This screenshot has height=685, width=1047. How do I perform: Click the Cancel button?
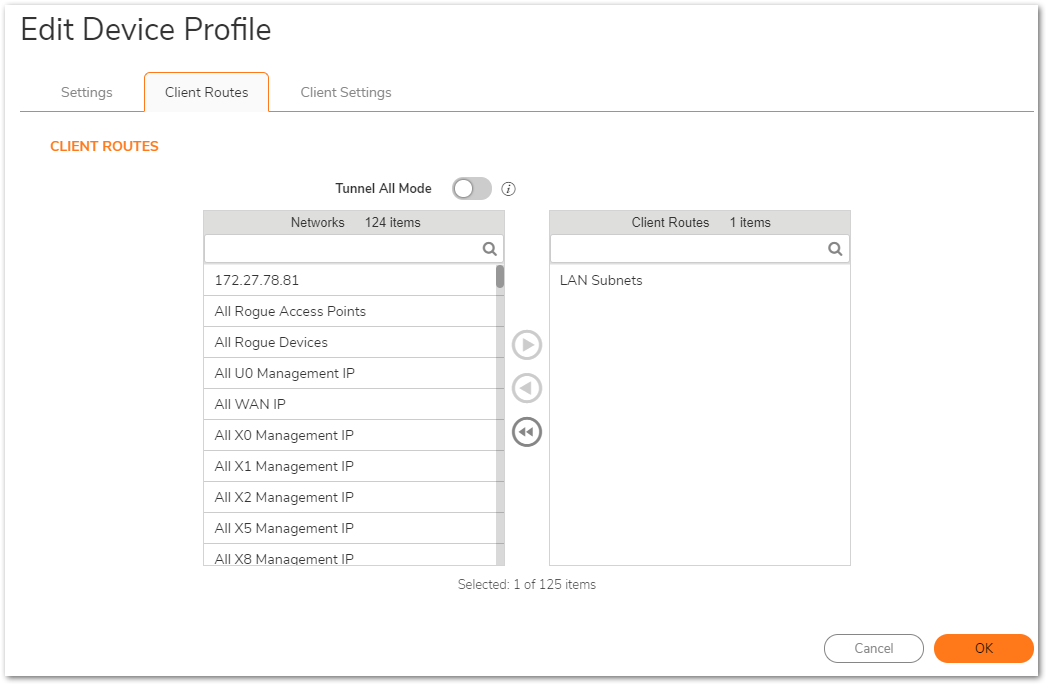point(873,648)
